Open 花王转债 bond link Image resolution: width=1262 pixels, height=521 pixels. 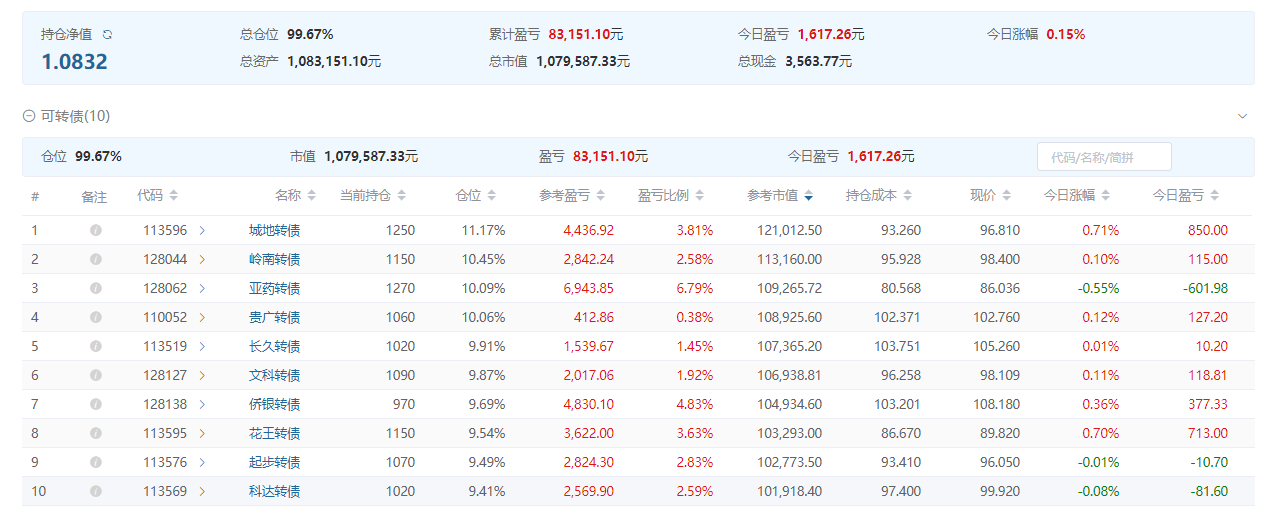click(274, 433)
